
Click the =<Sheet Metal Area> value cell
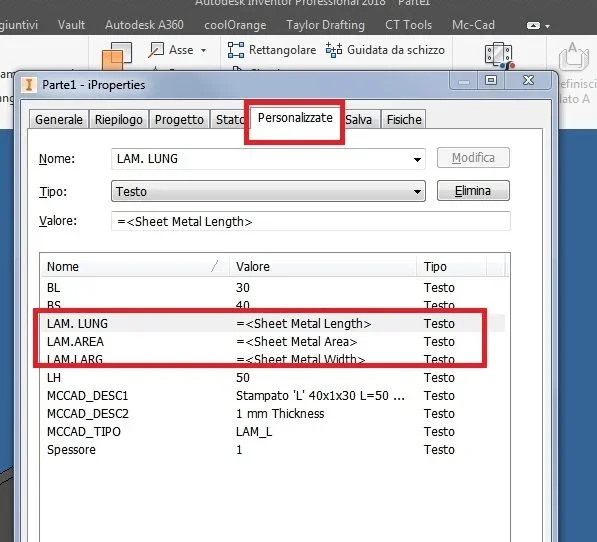297,341
